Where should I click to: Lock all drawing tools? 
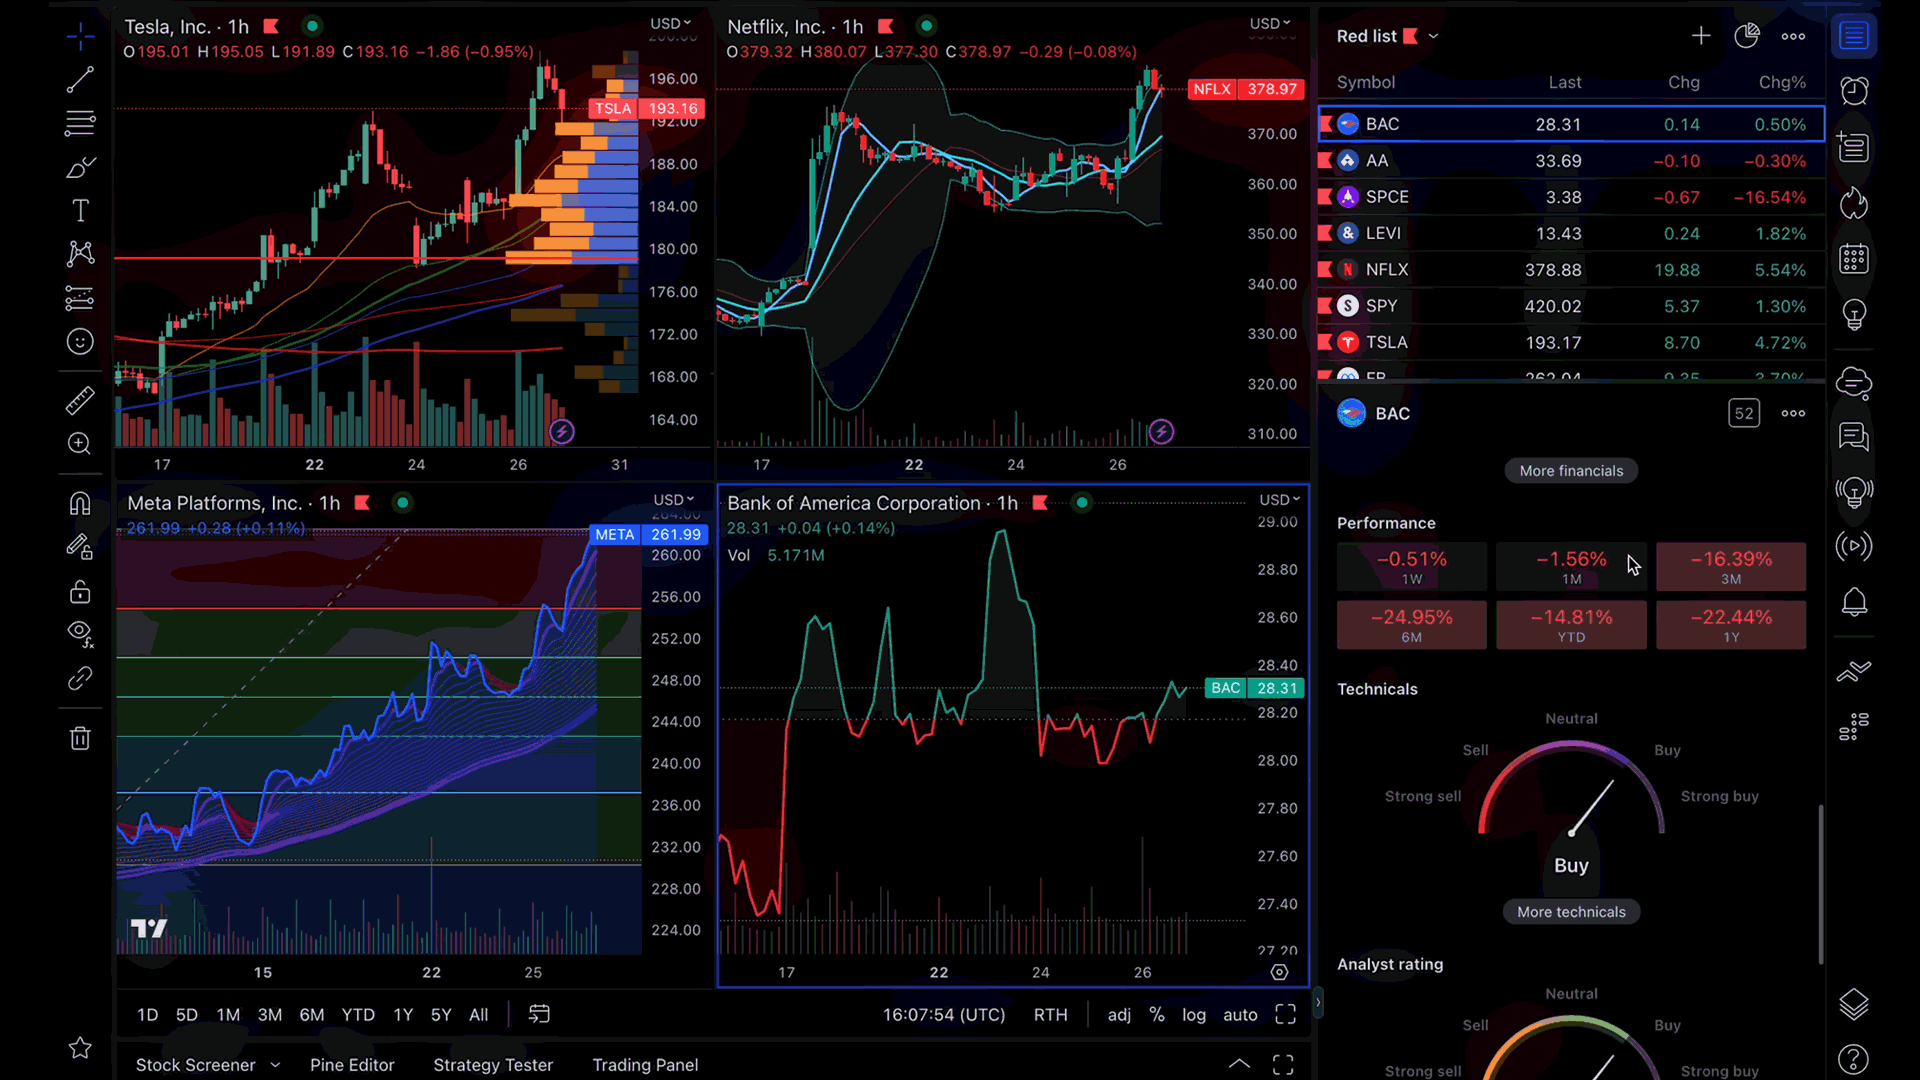80,591
